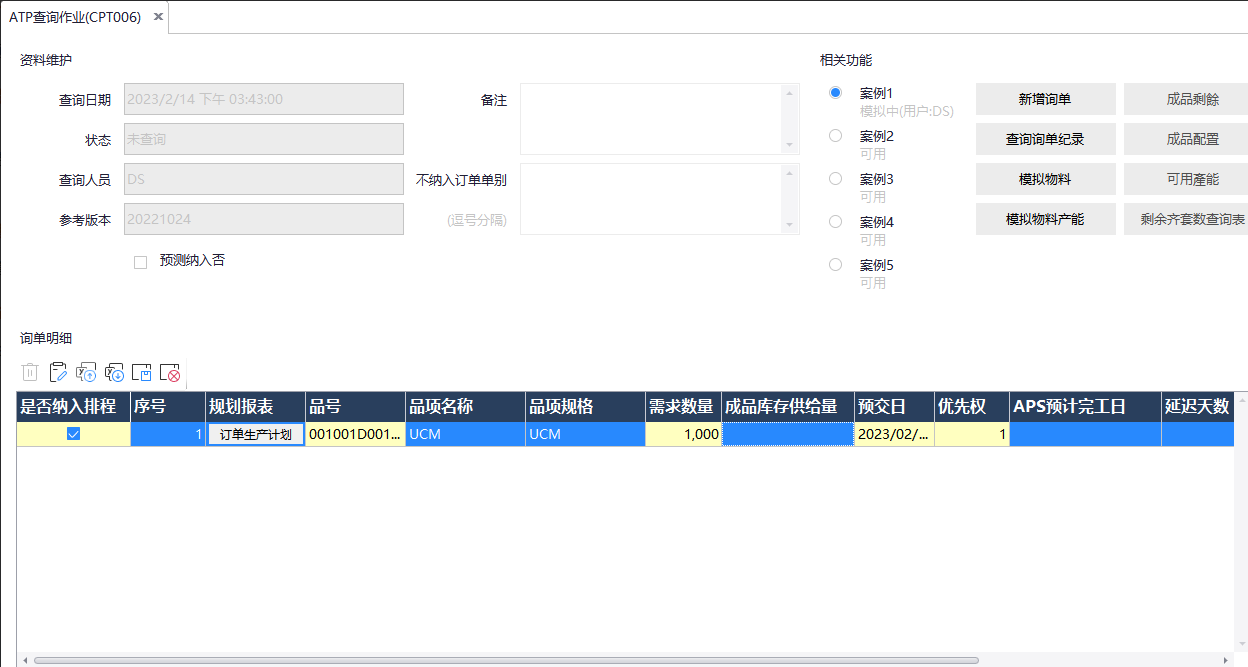Open 查询询单纪录
1248x667 pixels.
point(1045,139)
